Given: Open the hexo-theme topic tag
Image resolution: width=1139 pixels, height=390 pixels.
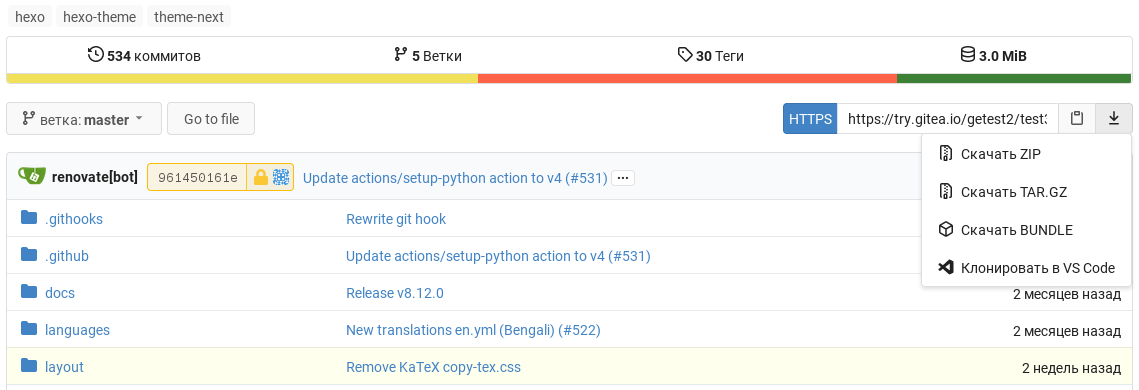Looking at the screenshot, I should pyautogui.click(x=100, y=17).
